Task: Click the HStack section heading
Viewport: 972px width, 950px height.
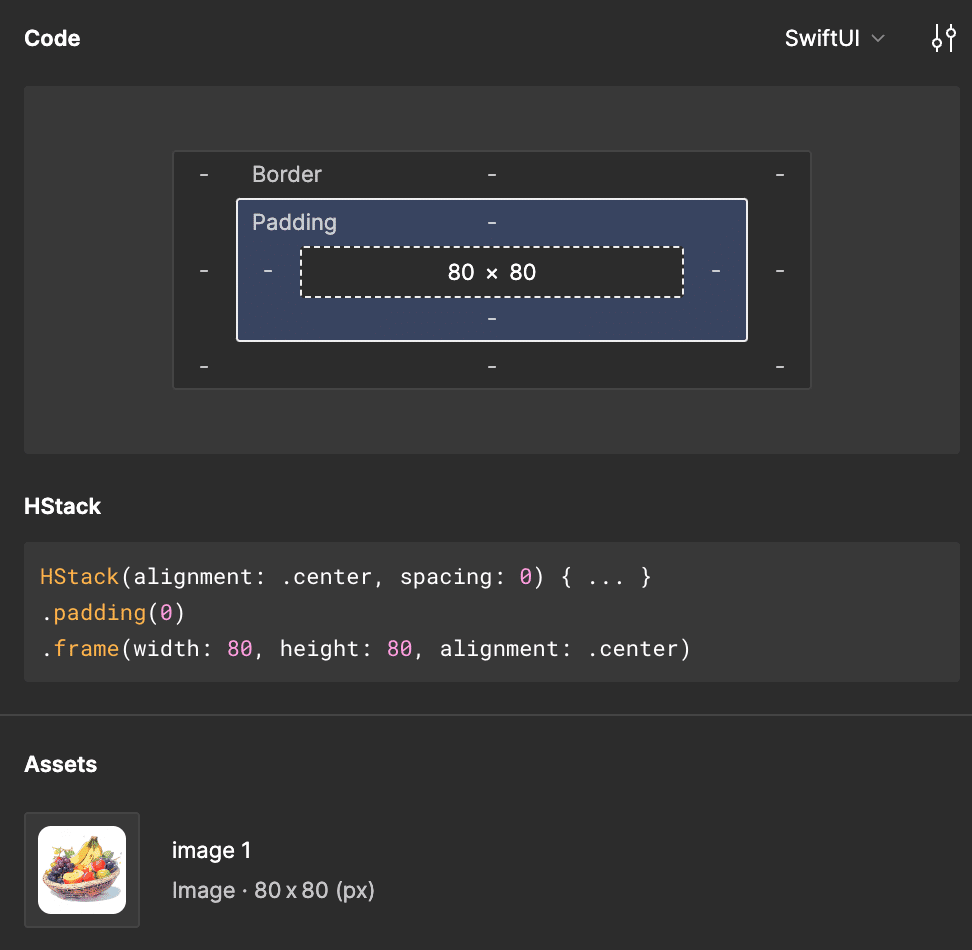Action: point(62,506)
